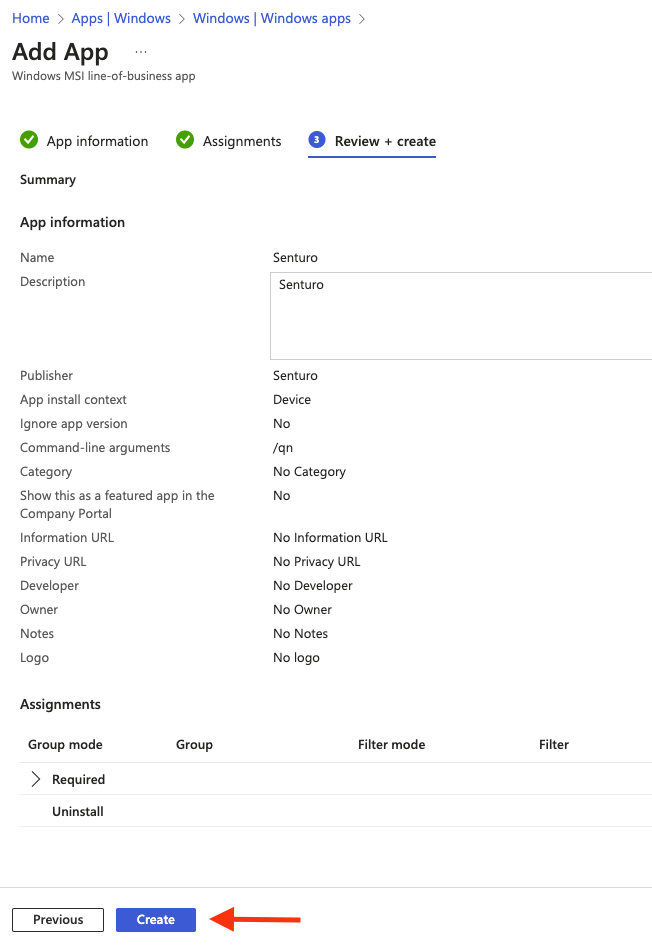Navigate to Home breadcrumb link

[x=31, y=18]
